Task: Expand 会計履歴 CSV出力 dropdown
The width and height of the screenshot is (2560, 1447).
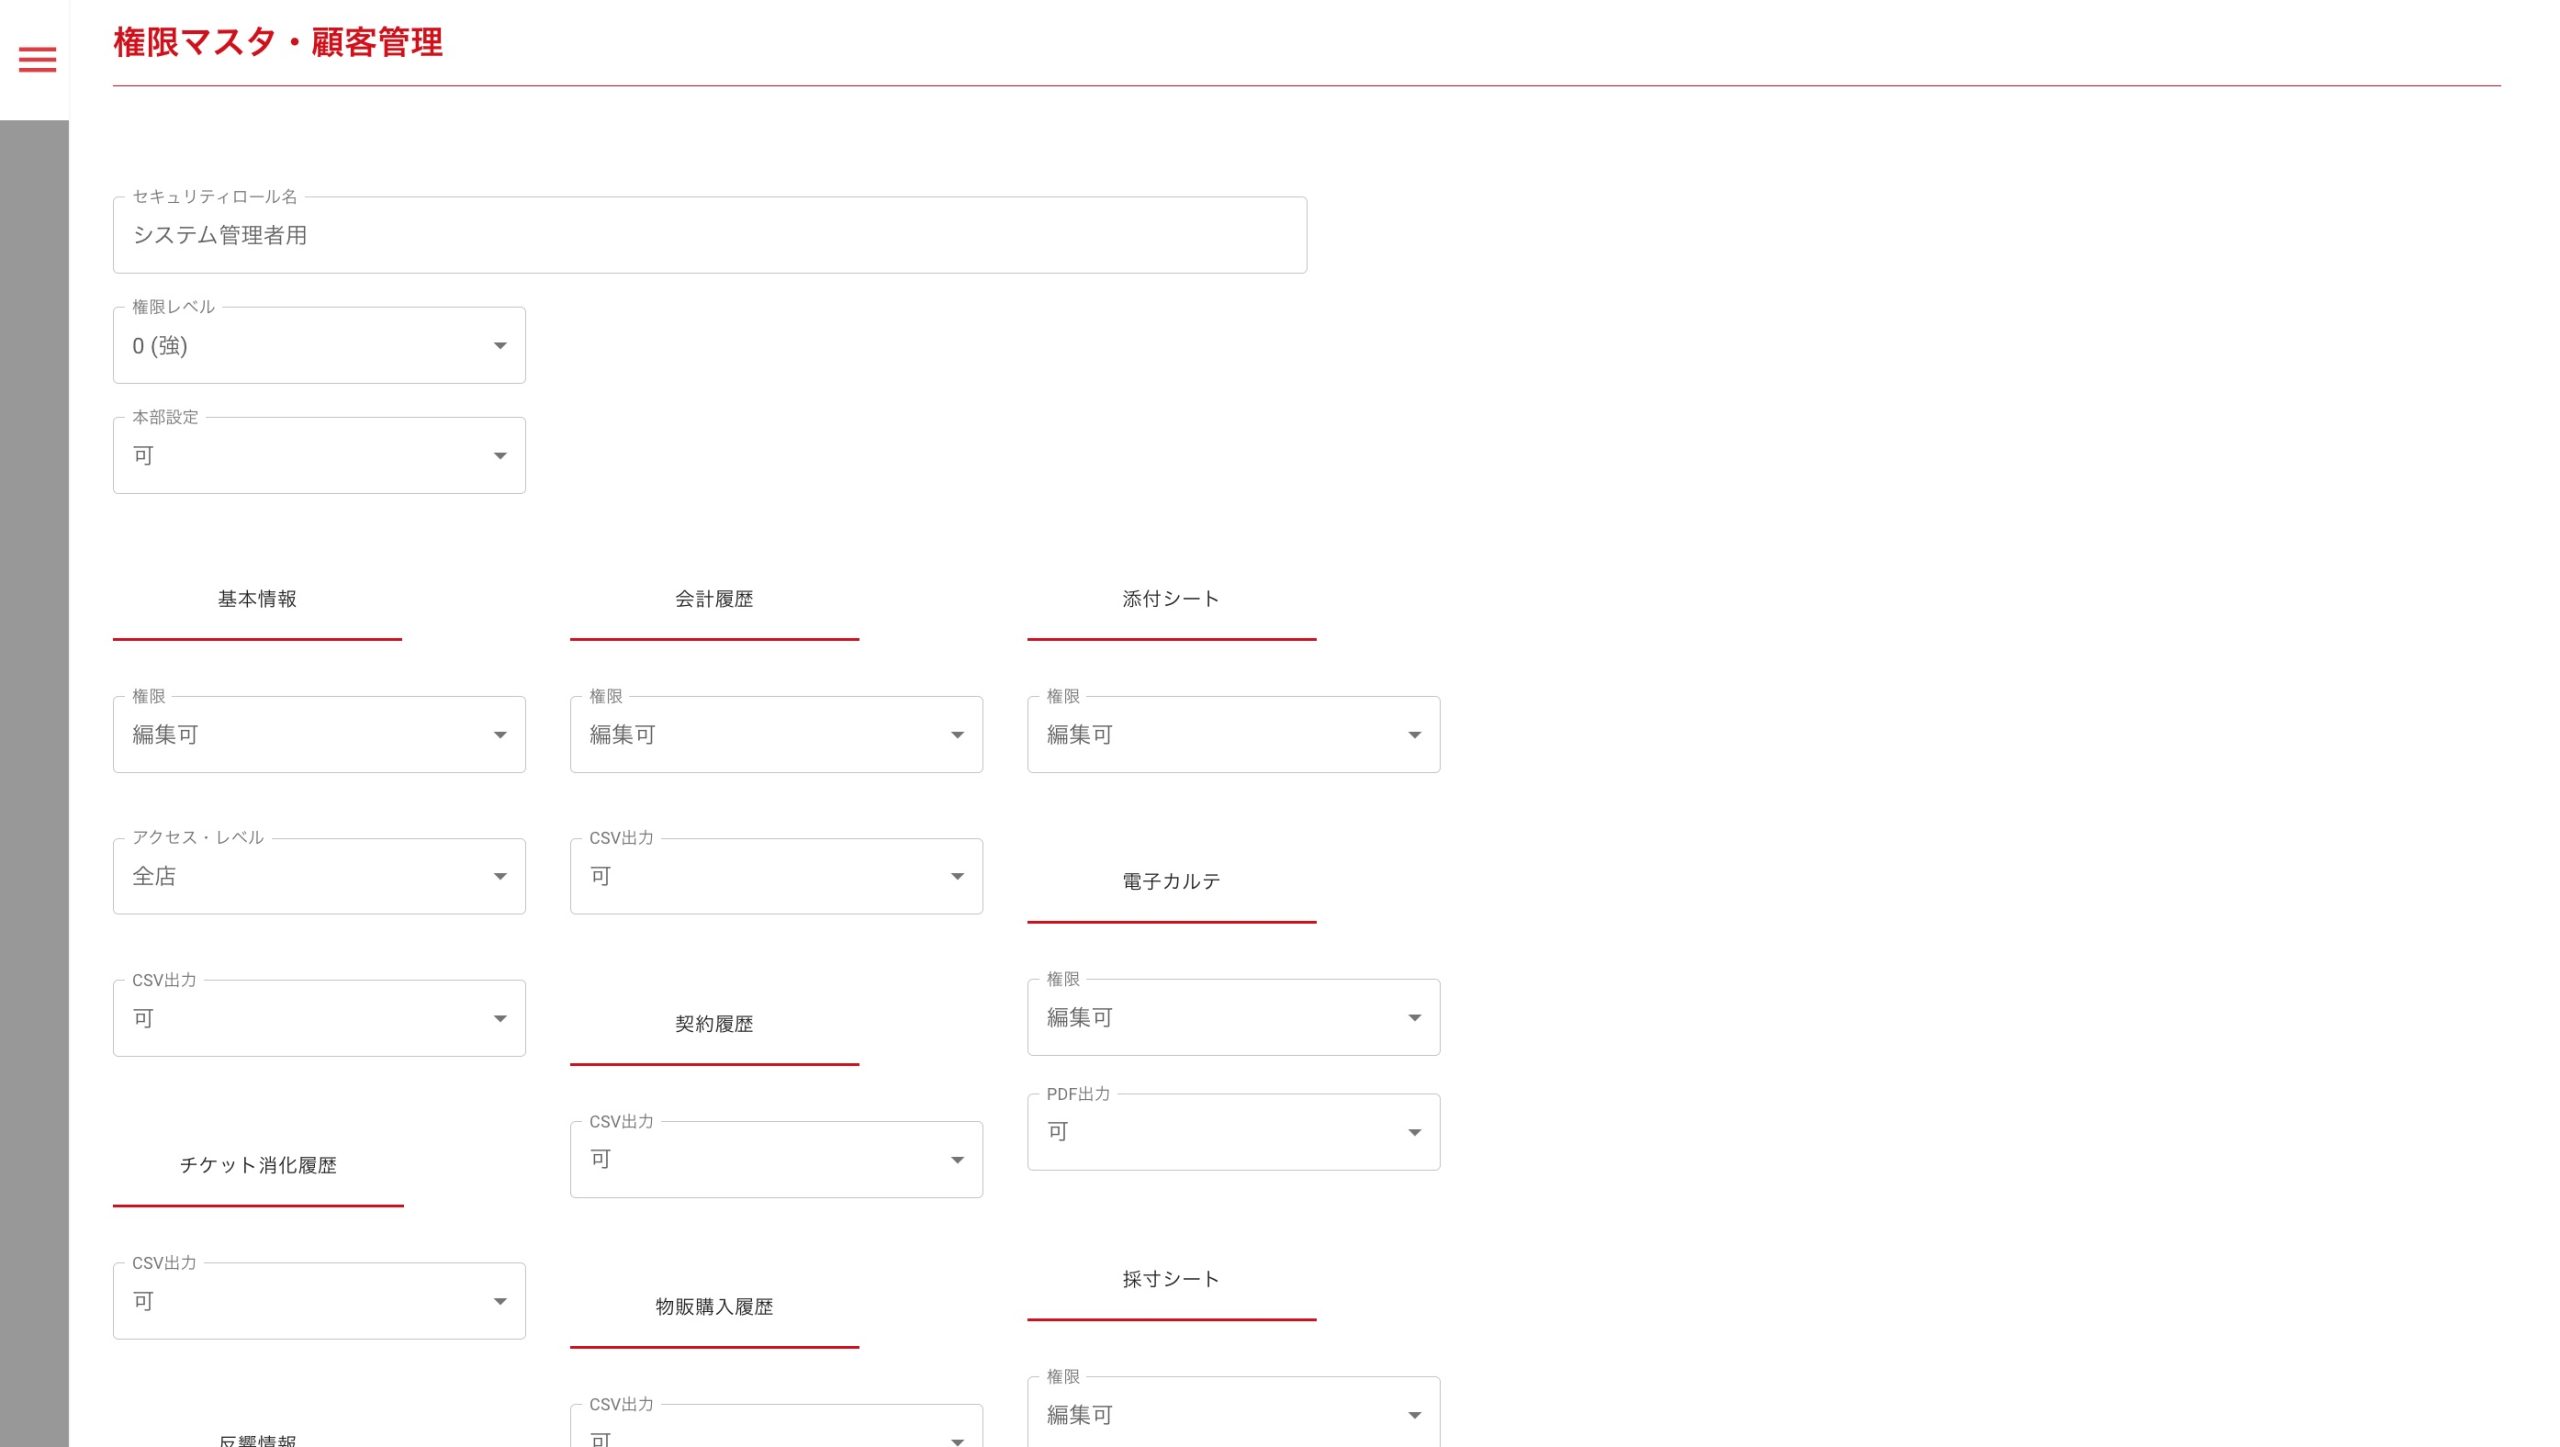Action: pyautogui.click(x=776, y=877)
